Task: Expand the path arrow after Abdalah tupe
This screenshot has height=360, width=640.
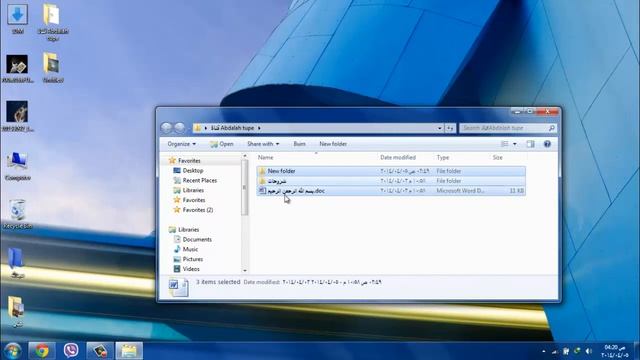Action: tap(259, 128)
